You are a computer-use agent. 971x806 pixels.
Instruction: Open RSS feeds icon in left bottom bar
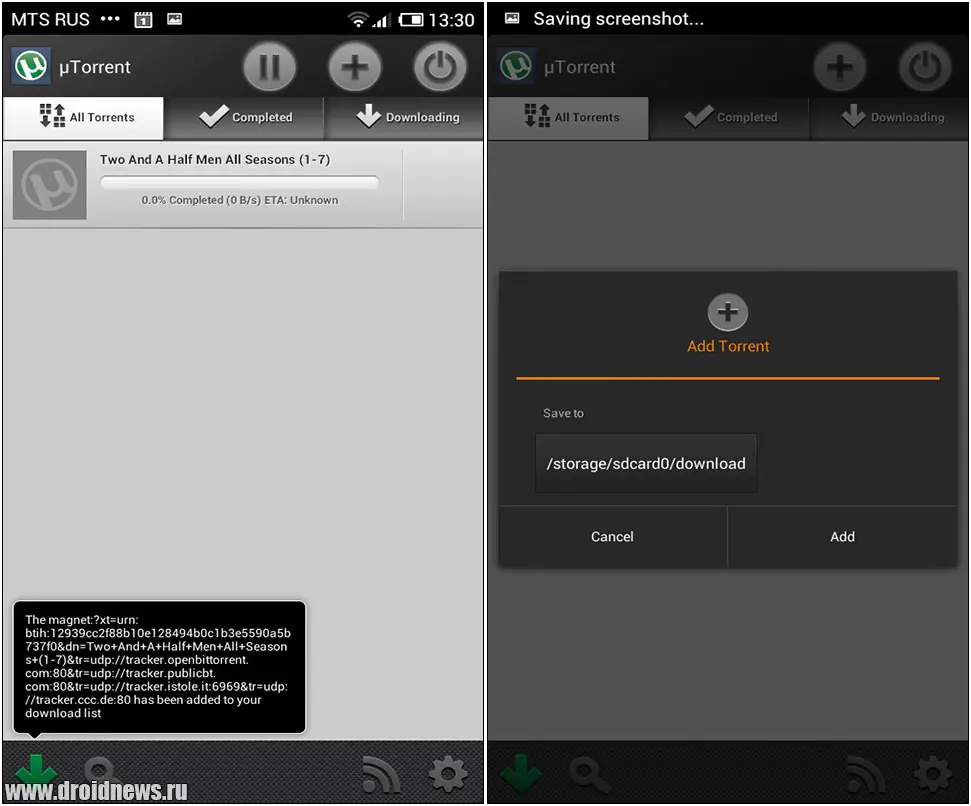coord(381,774)
